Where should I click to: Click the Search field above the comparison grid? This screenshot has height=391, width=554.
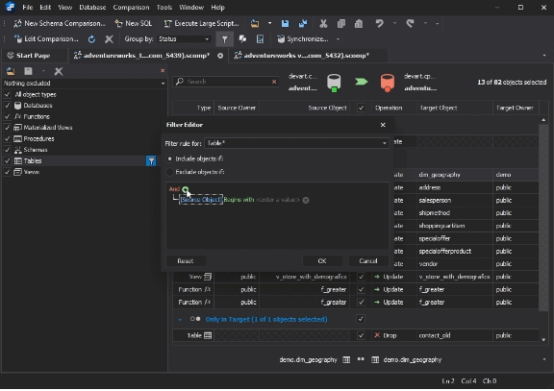tap(226, 82)
